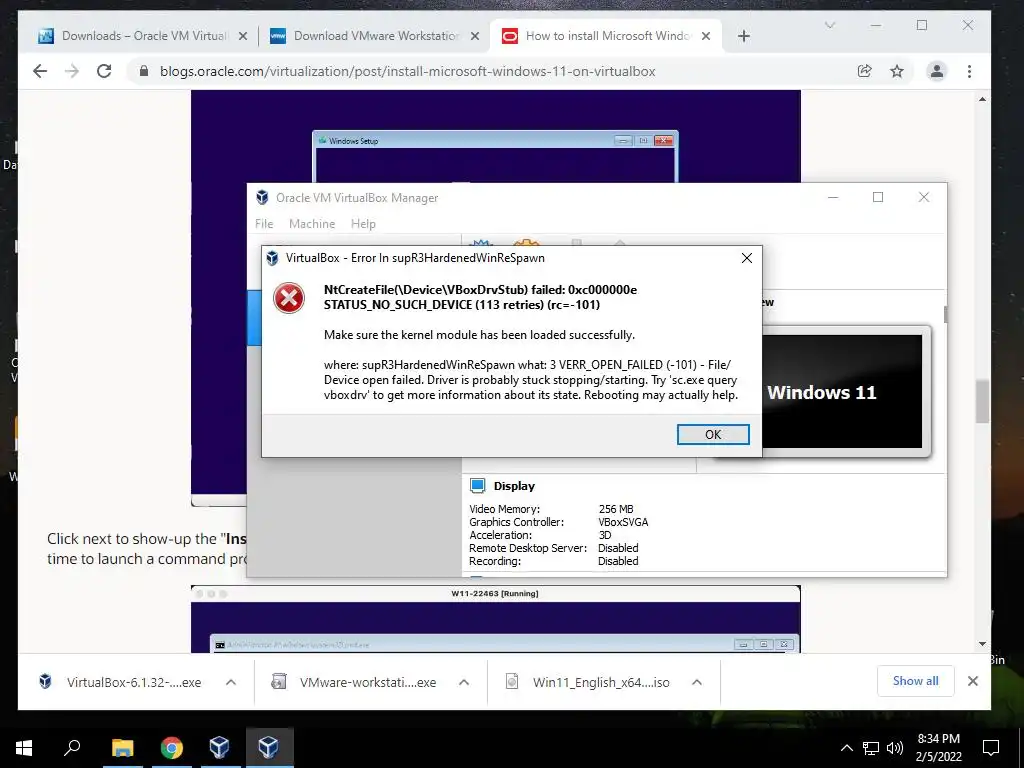This screenshot has height=768, width=1024.
Task: Open the Chrome profile menu
Action: (936, 71)
